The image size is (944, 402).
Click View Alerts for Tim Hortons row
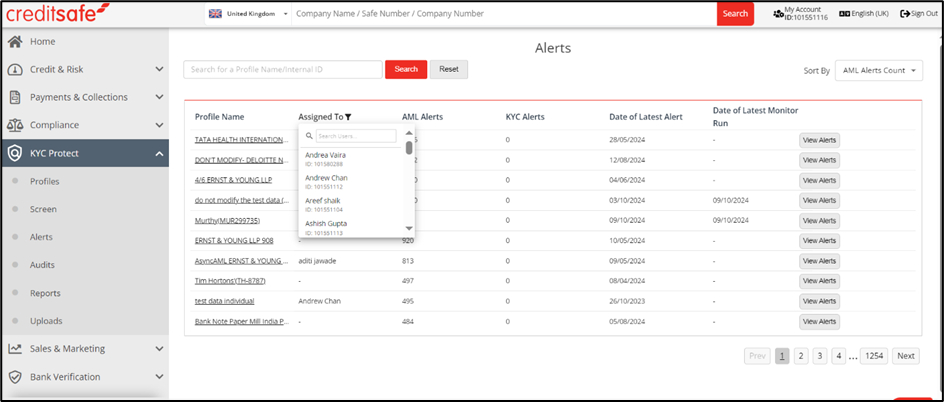point(819,281)
